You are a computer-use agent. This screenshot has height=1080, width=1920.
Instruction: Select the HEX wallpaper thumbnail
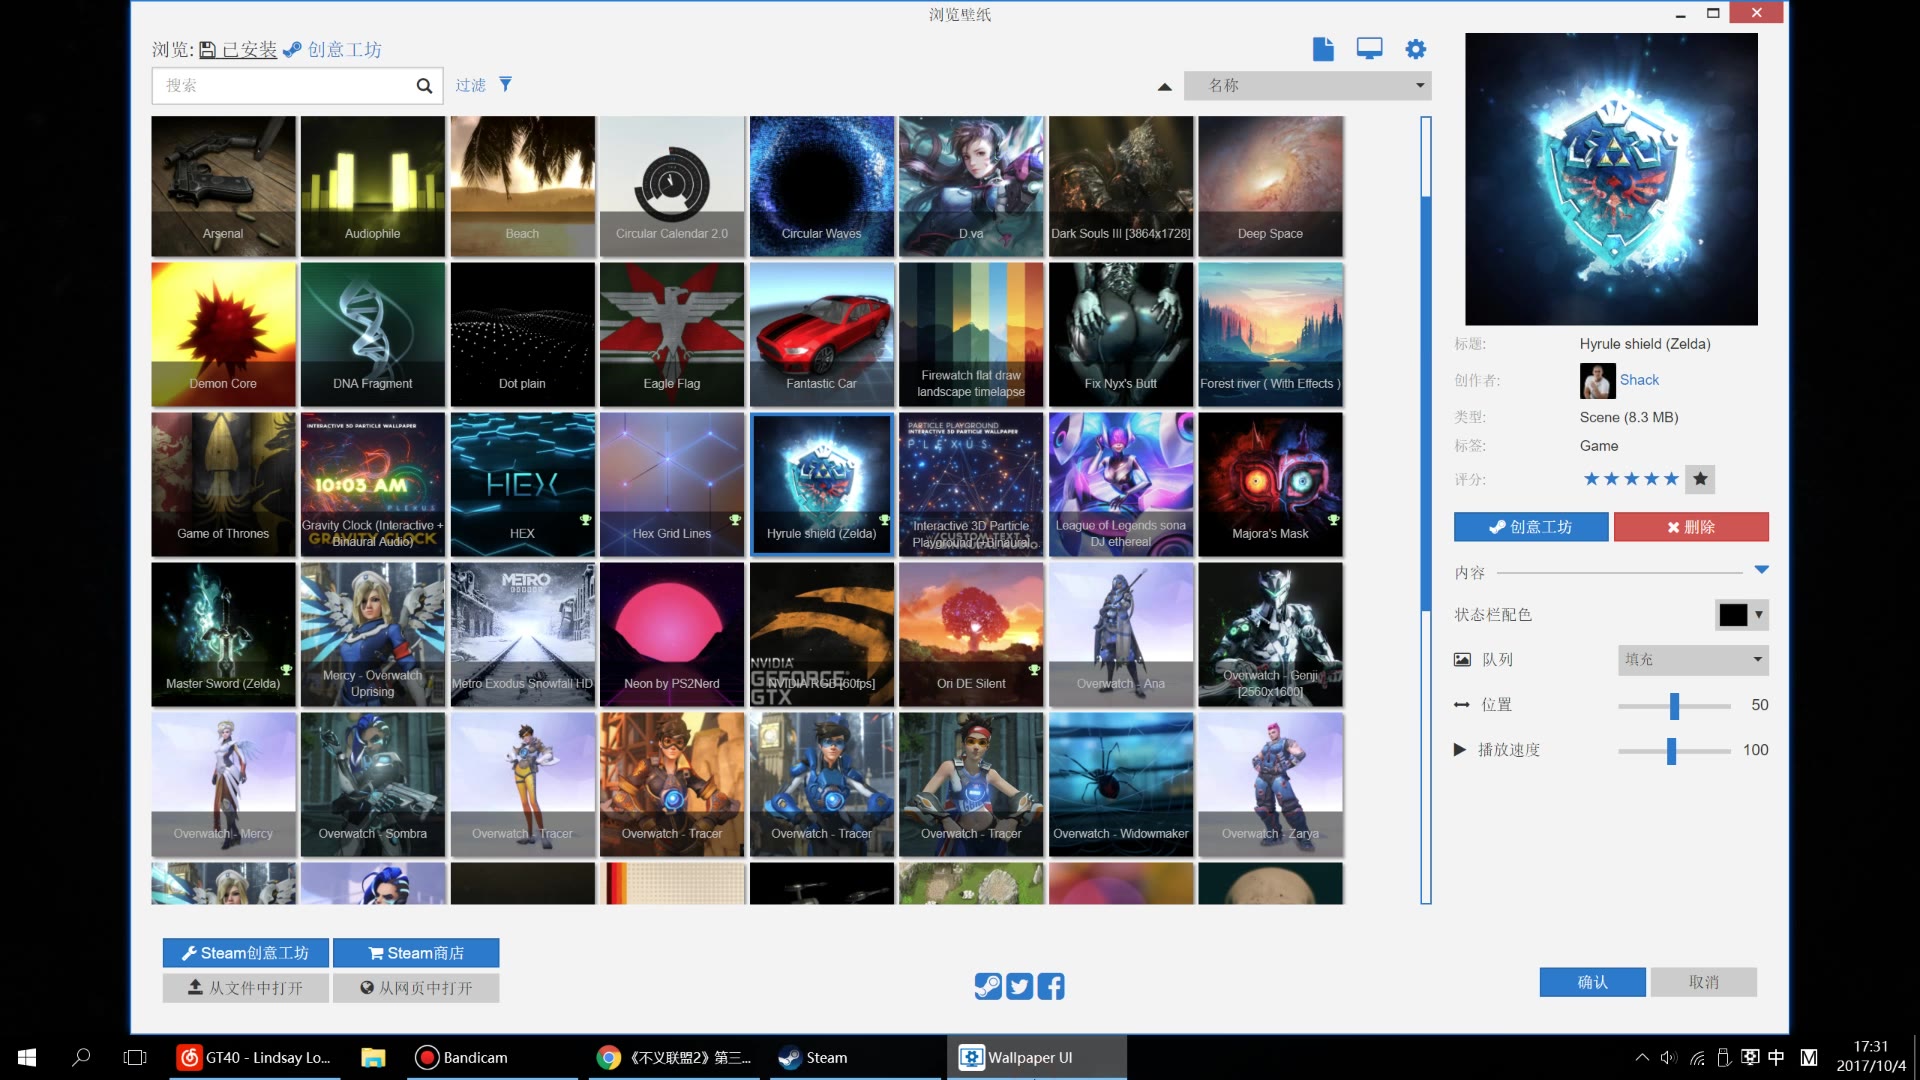point(522,484)
